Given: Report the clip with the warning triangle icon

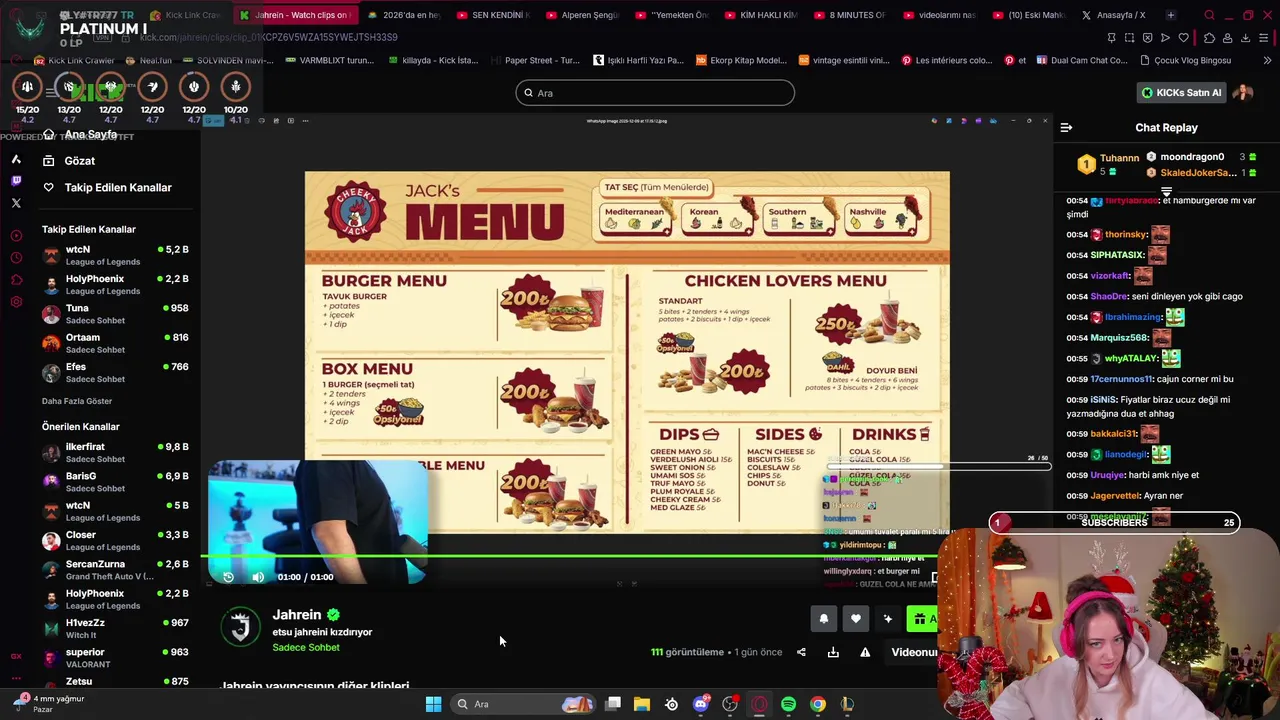Looking at the screenshot, I should click(865, 652).
